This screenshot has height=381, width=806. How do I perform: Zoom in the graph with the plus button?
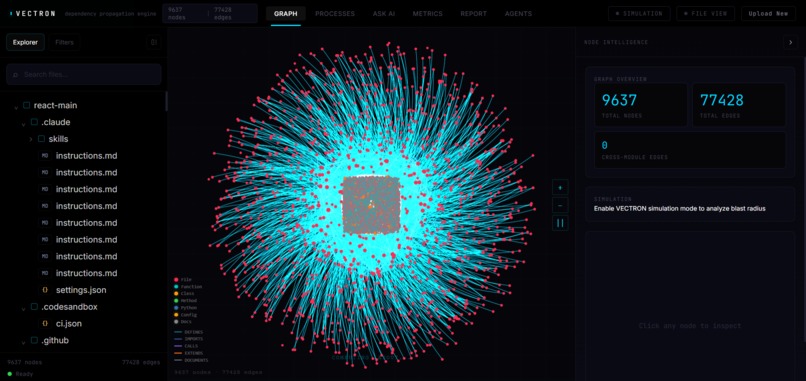point(560,187)
